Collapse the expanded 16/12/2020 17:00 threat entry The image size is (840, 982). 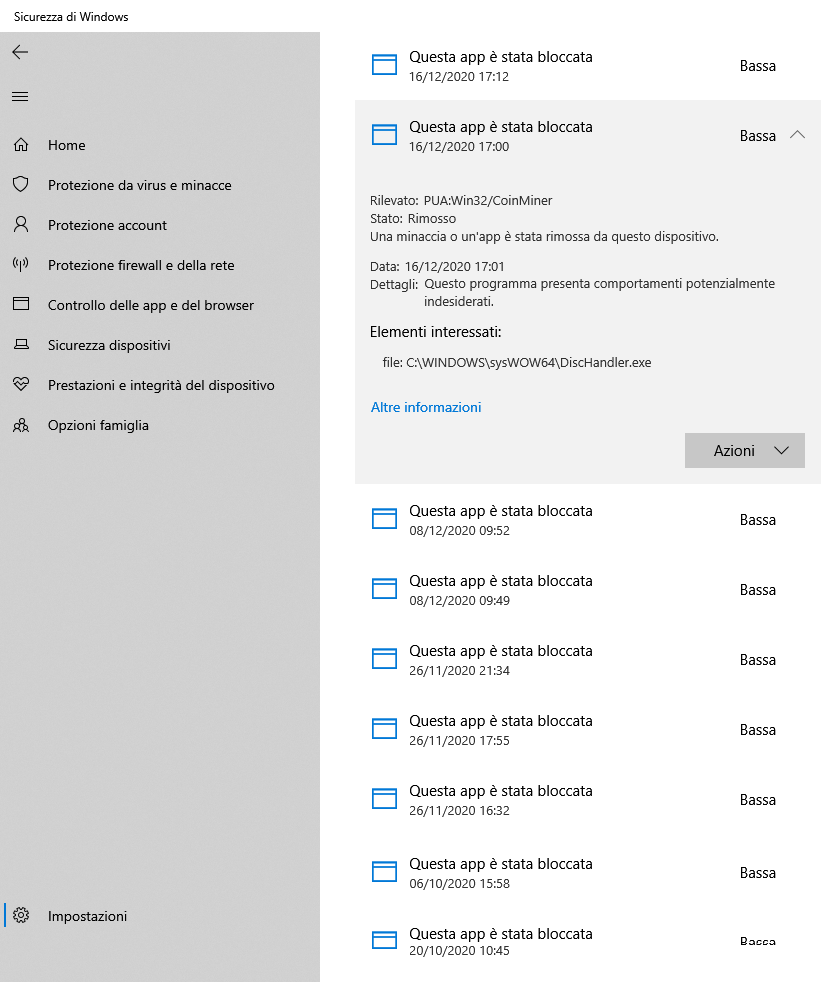point(797,135)
